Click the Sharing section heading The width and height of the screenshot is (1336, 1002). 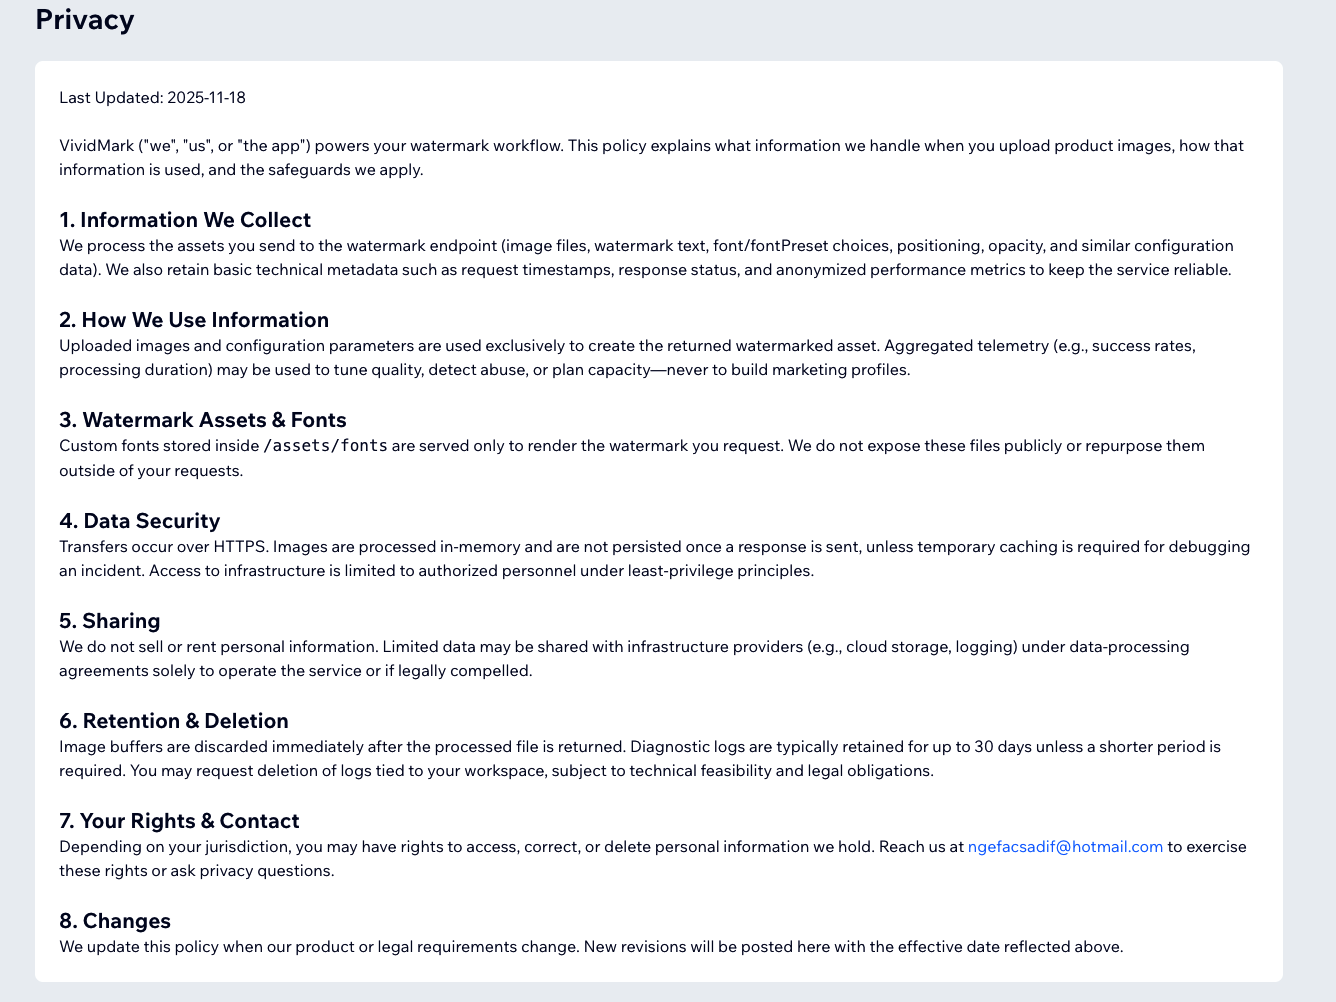110,621
